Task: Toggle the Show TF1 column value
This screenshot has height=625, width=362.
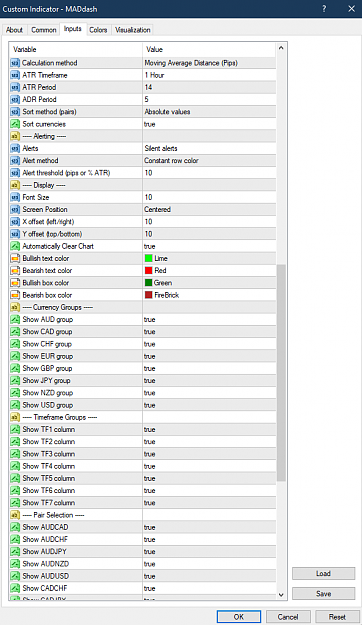Action: click(209, 430)
